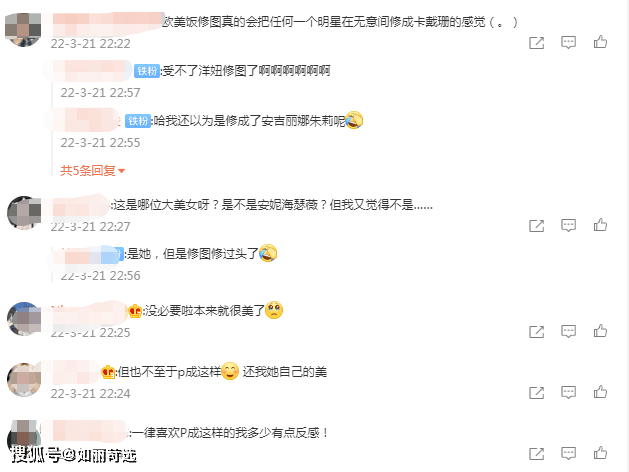
Task: Reply to the comment posted at 22:25
Action: click(x=568, y=331)
